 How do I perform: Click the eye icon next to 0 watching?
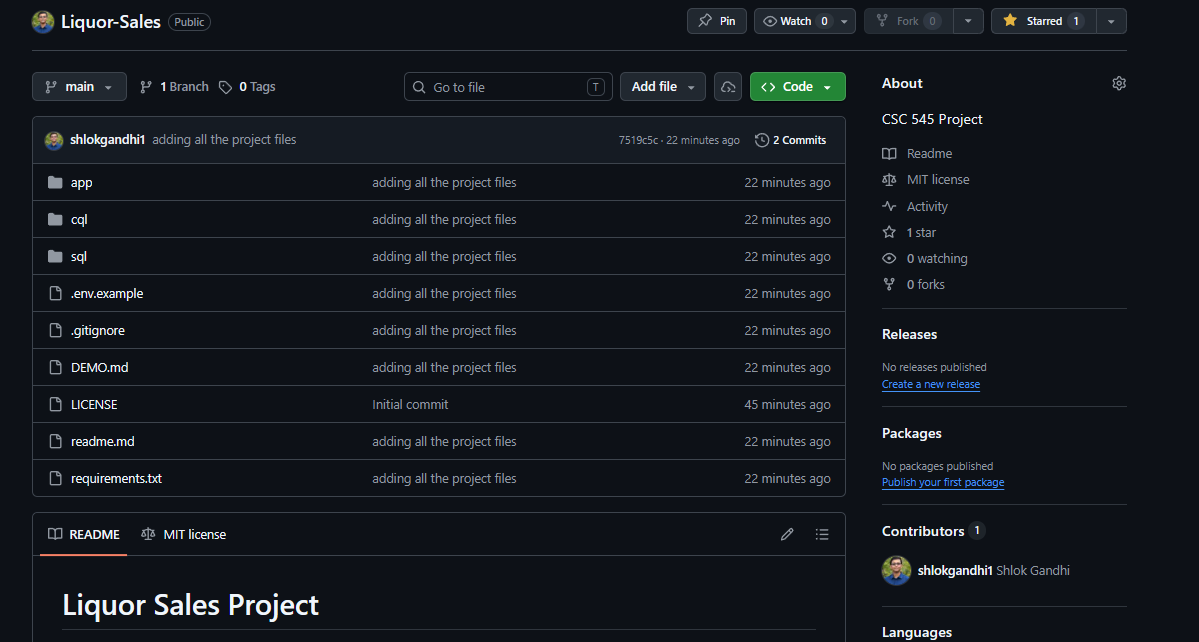[889, 258]
